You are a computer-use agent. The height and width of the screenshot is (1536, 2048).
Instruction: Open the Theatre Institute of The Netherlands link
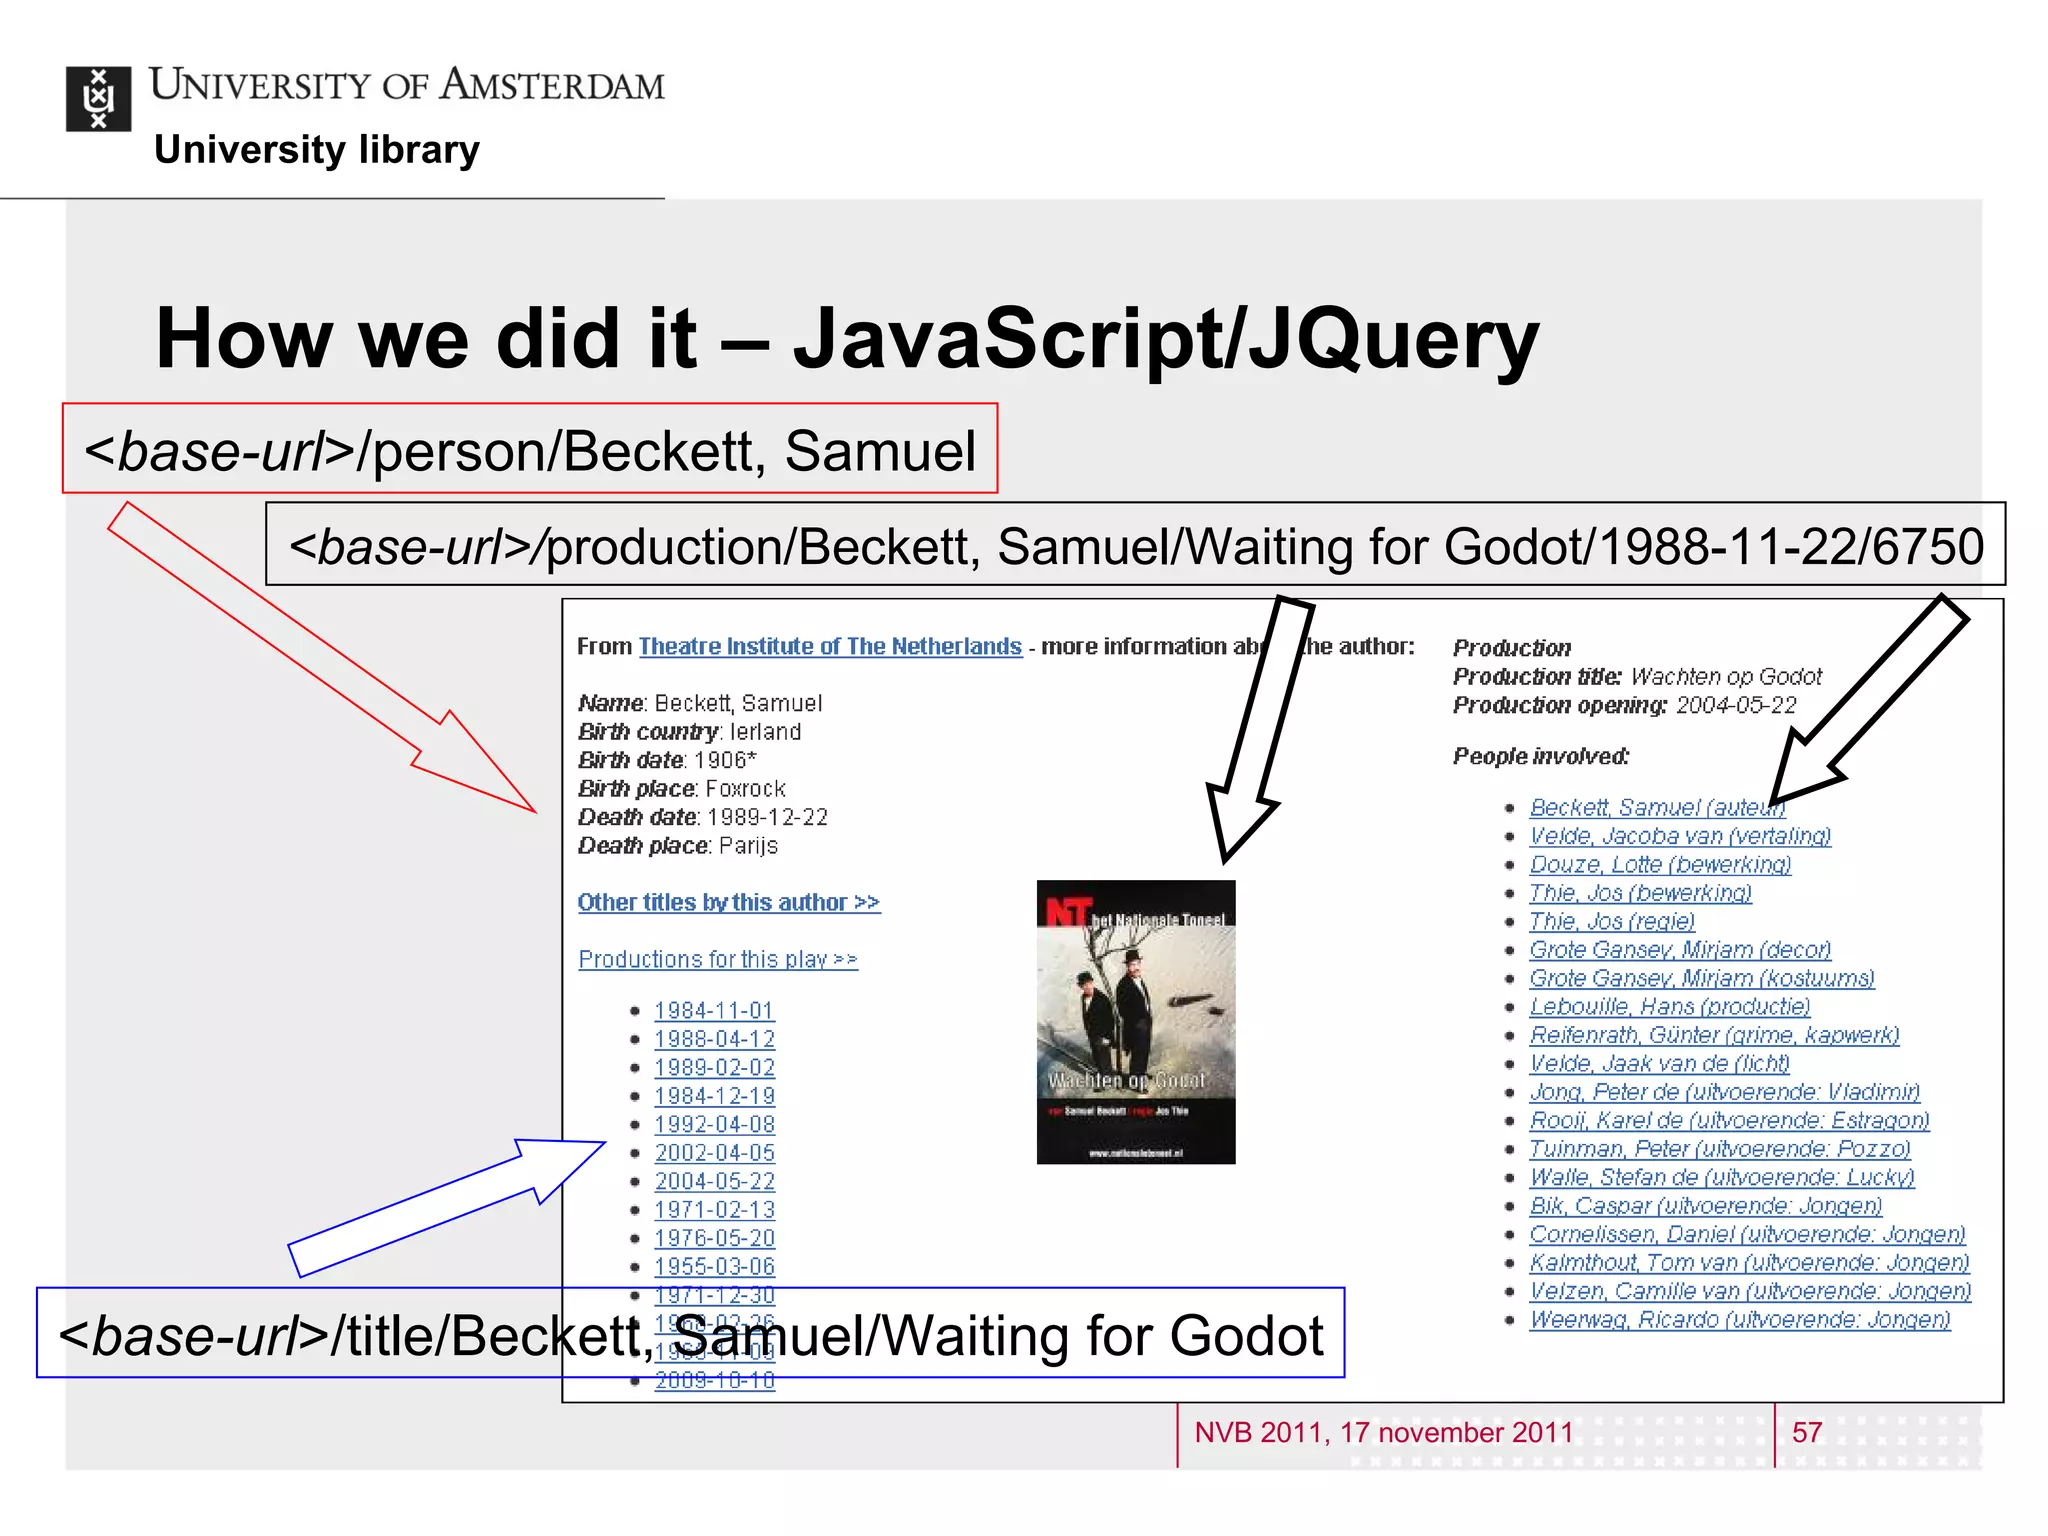[x=830, y=647]
